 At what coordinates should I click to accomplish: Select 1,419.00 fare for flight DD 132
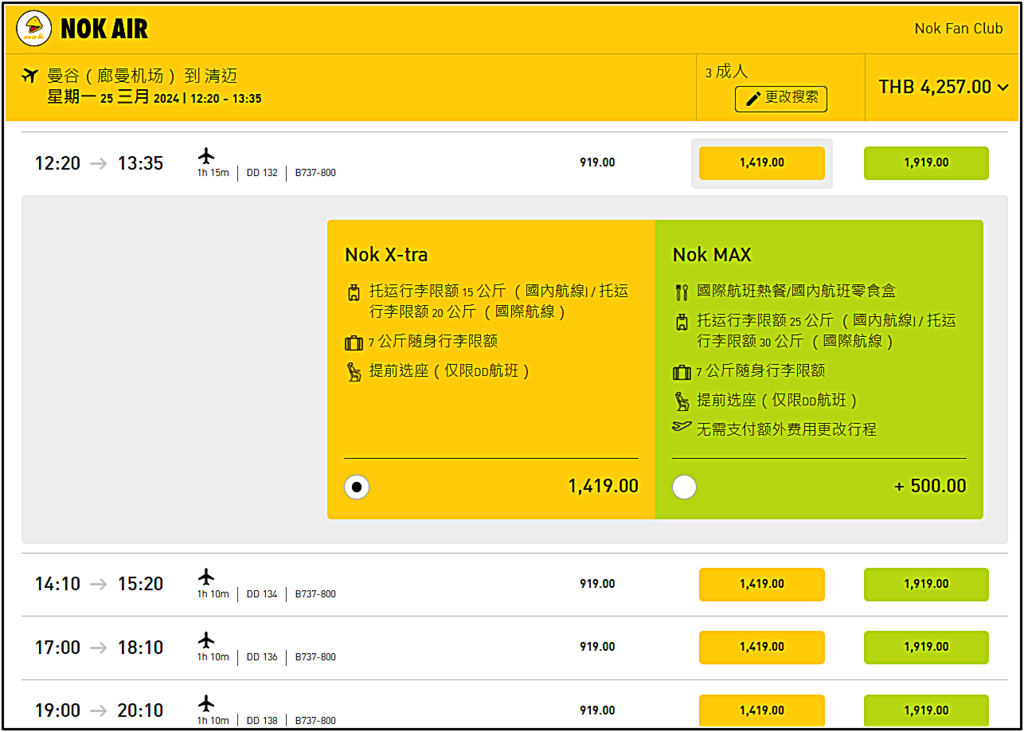click(761, 163)
